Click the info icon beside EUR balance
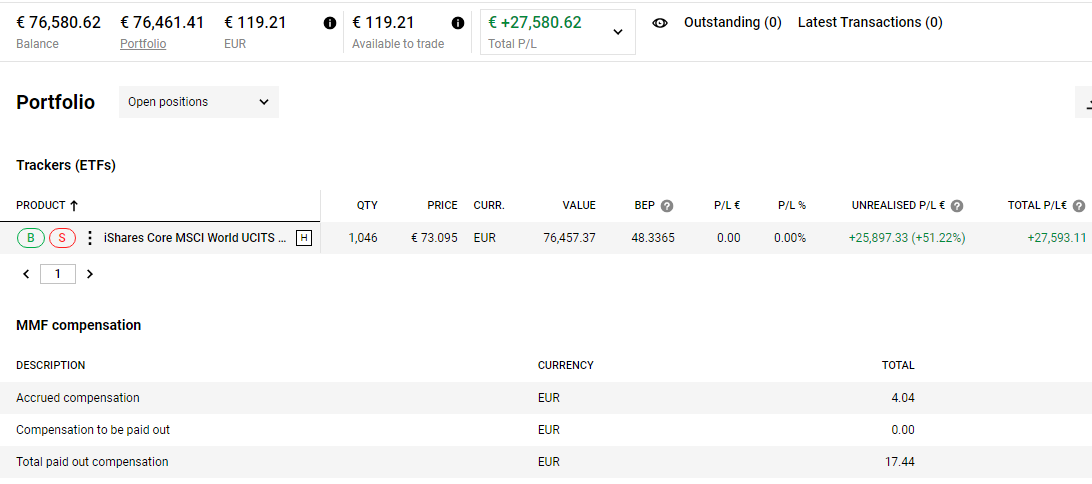The width and height of the screenshot is (1092, 484). point(330,23)
